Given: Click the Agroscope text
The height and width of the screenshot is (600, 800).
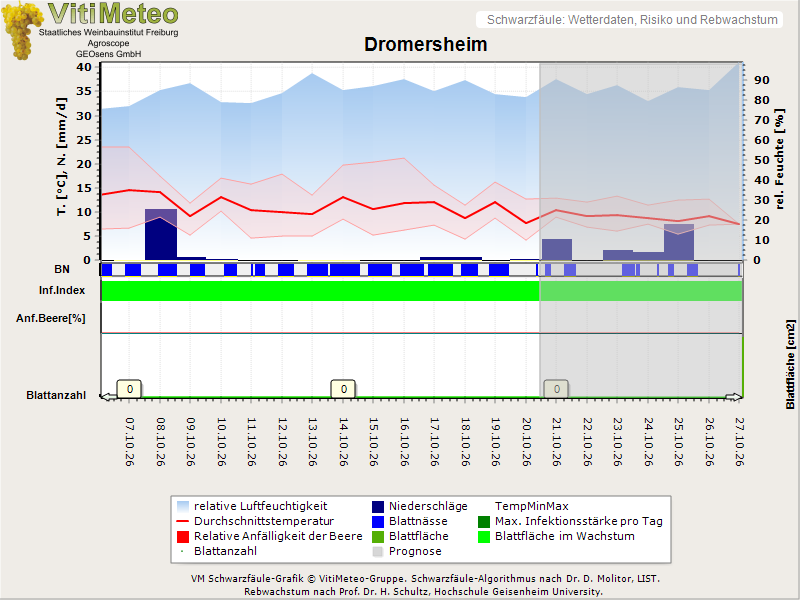Looking at the screenshot, I should point(108,43).
